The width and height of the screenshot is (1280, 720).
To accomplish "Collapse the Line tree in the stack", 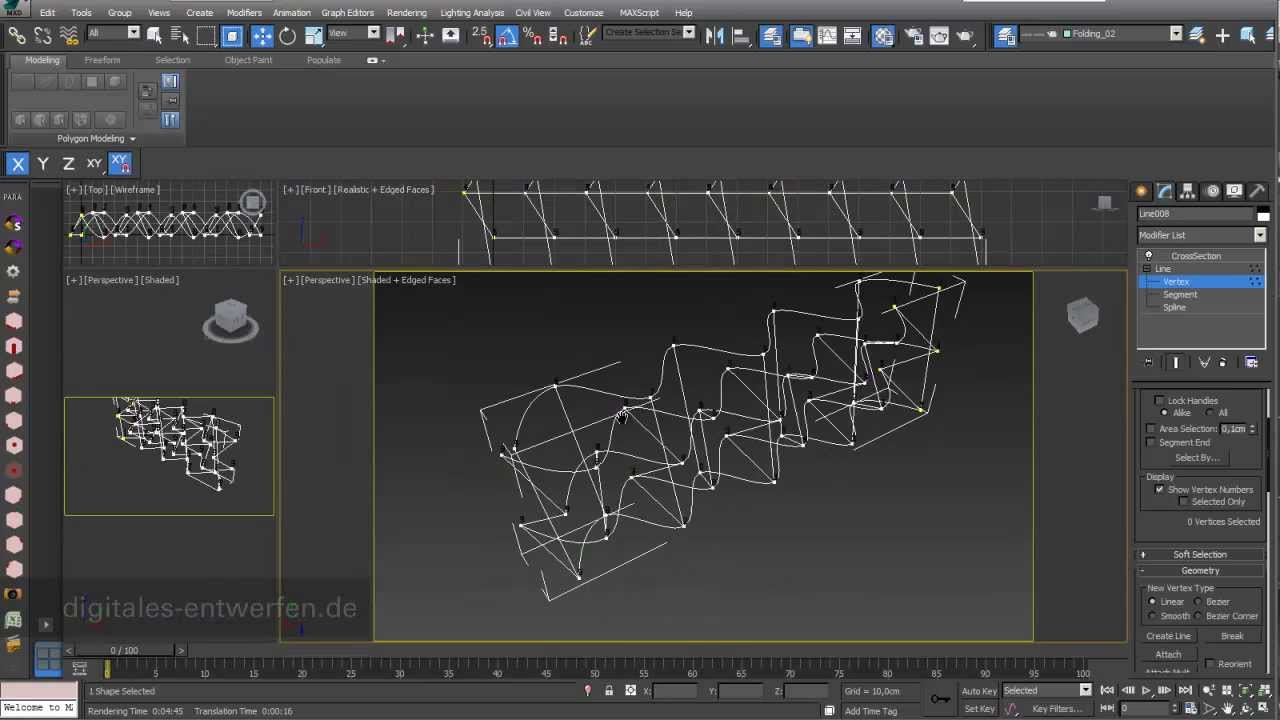I will (x=1147, y=269).
